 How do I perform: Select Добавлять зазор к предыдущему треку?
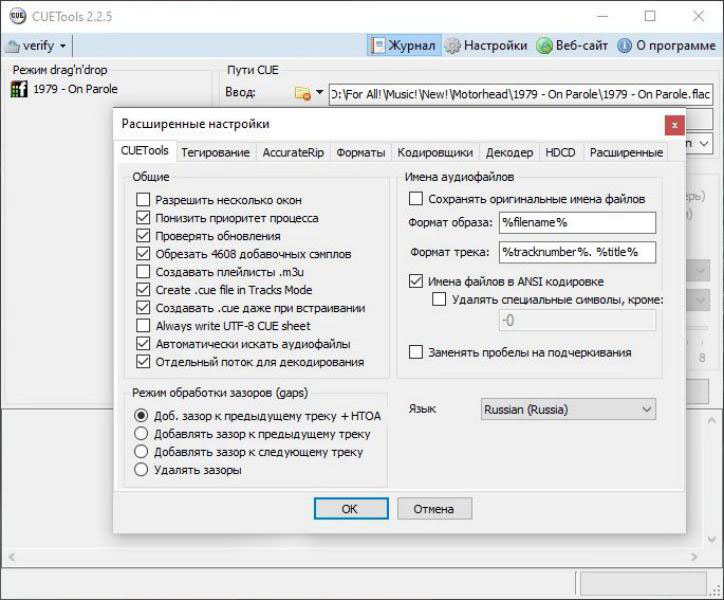(x=141, y=434)
